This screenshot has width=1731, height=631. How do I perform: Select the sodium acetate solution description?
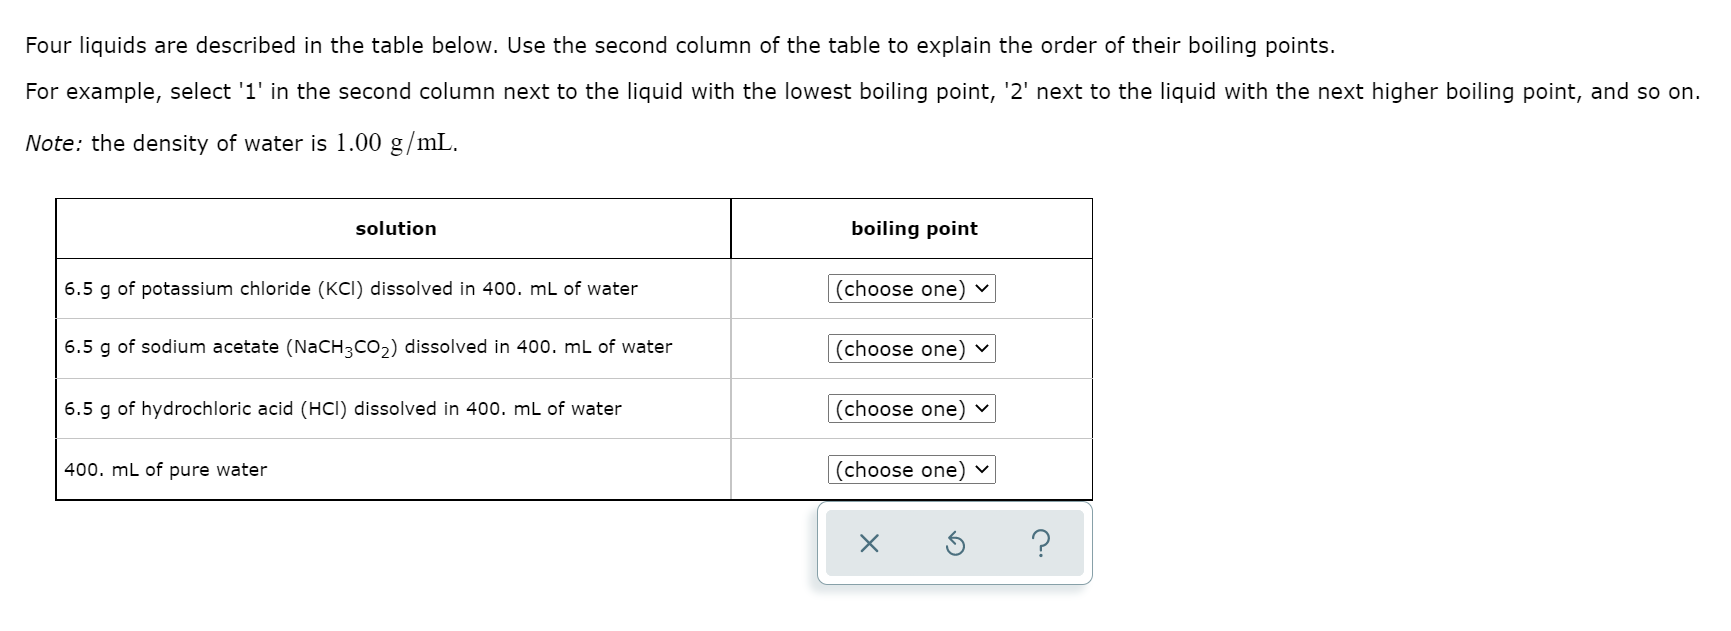[x=368, y=347]
